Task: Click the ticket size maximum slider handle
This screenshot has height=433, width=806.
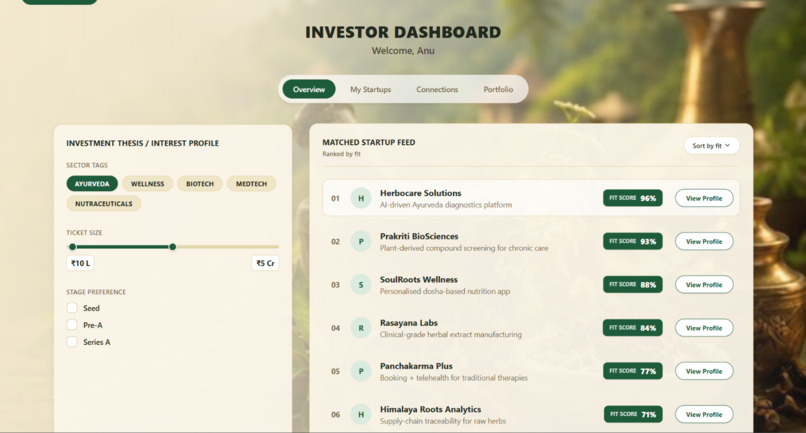Action: [x=173, y=247]
